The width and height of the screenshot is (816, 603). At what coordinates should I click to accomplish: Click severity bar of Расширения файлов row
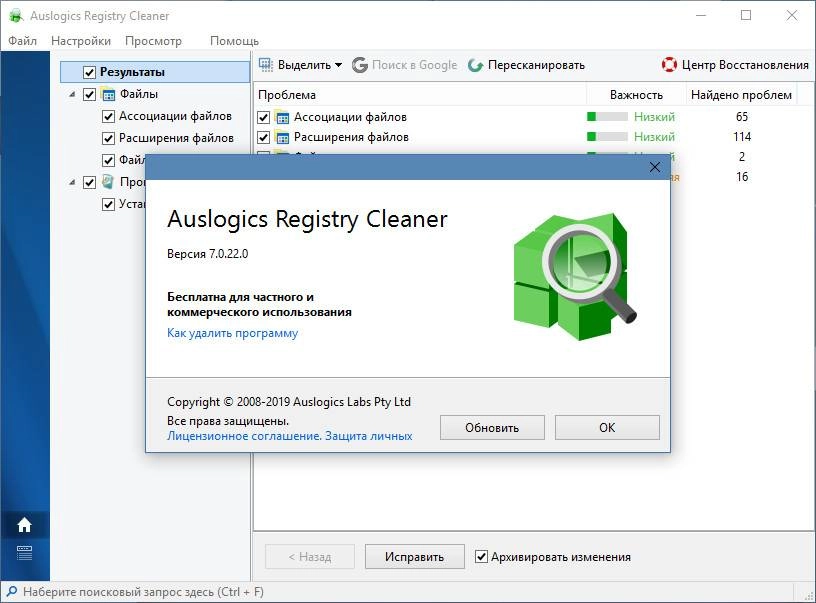[x=607, y=137]
